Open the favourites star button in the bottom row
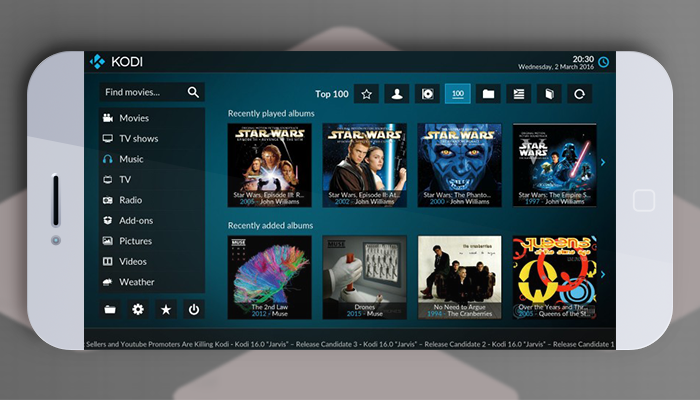The height and width of the screenshot is (400, 700). pos(166,309)
